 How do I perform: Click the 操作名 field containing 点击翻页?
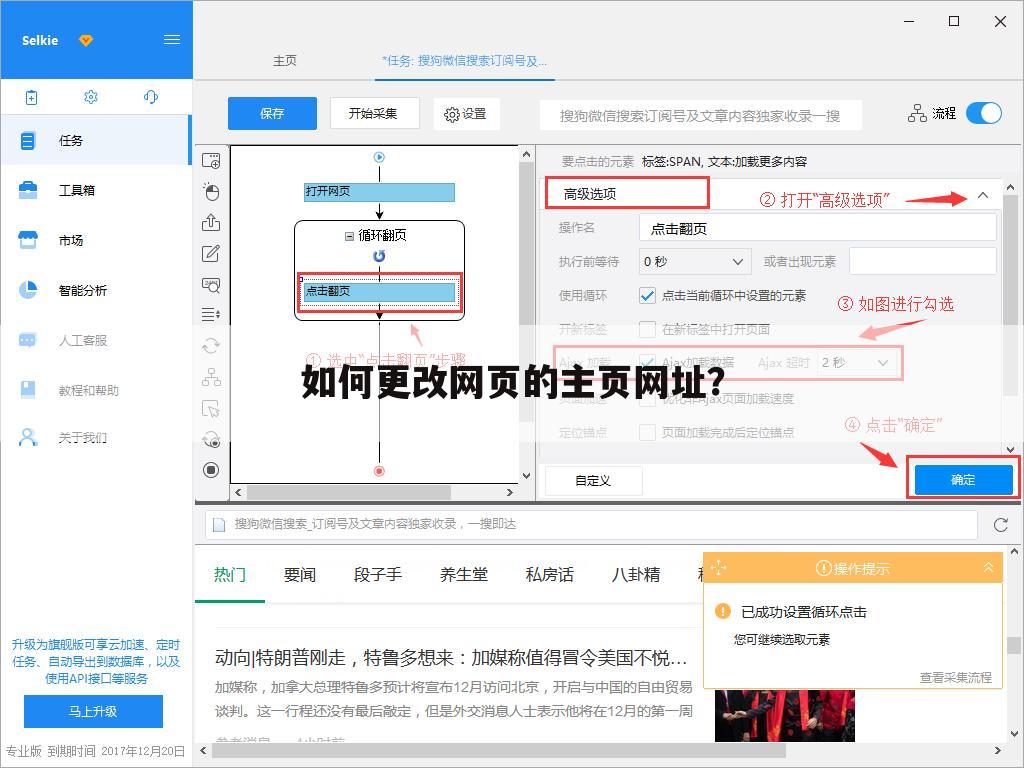point(818,229)
